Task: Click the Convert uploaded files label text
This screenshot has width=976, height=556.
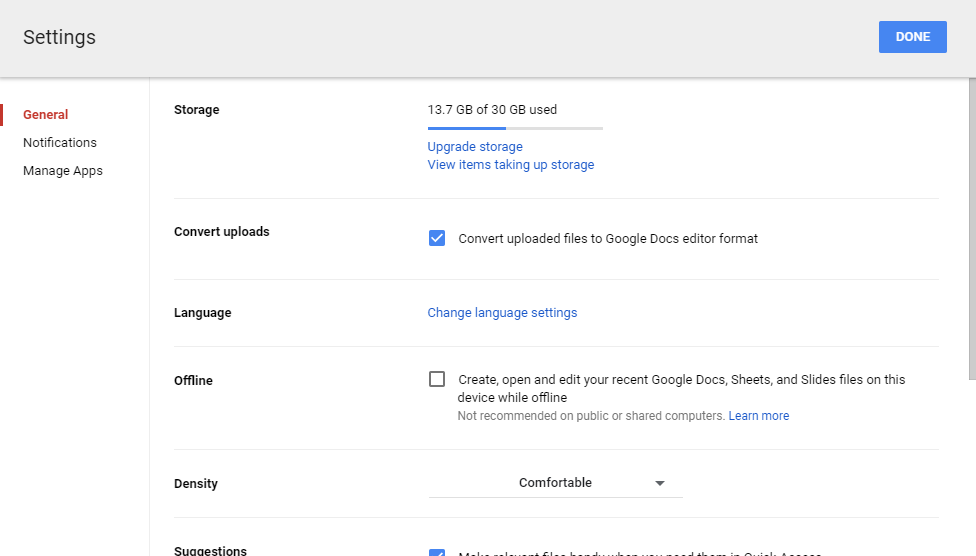Action: point(608,239)
